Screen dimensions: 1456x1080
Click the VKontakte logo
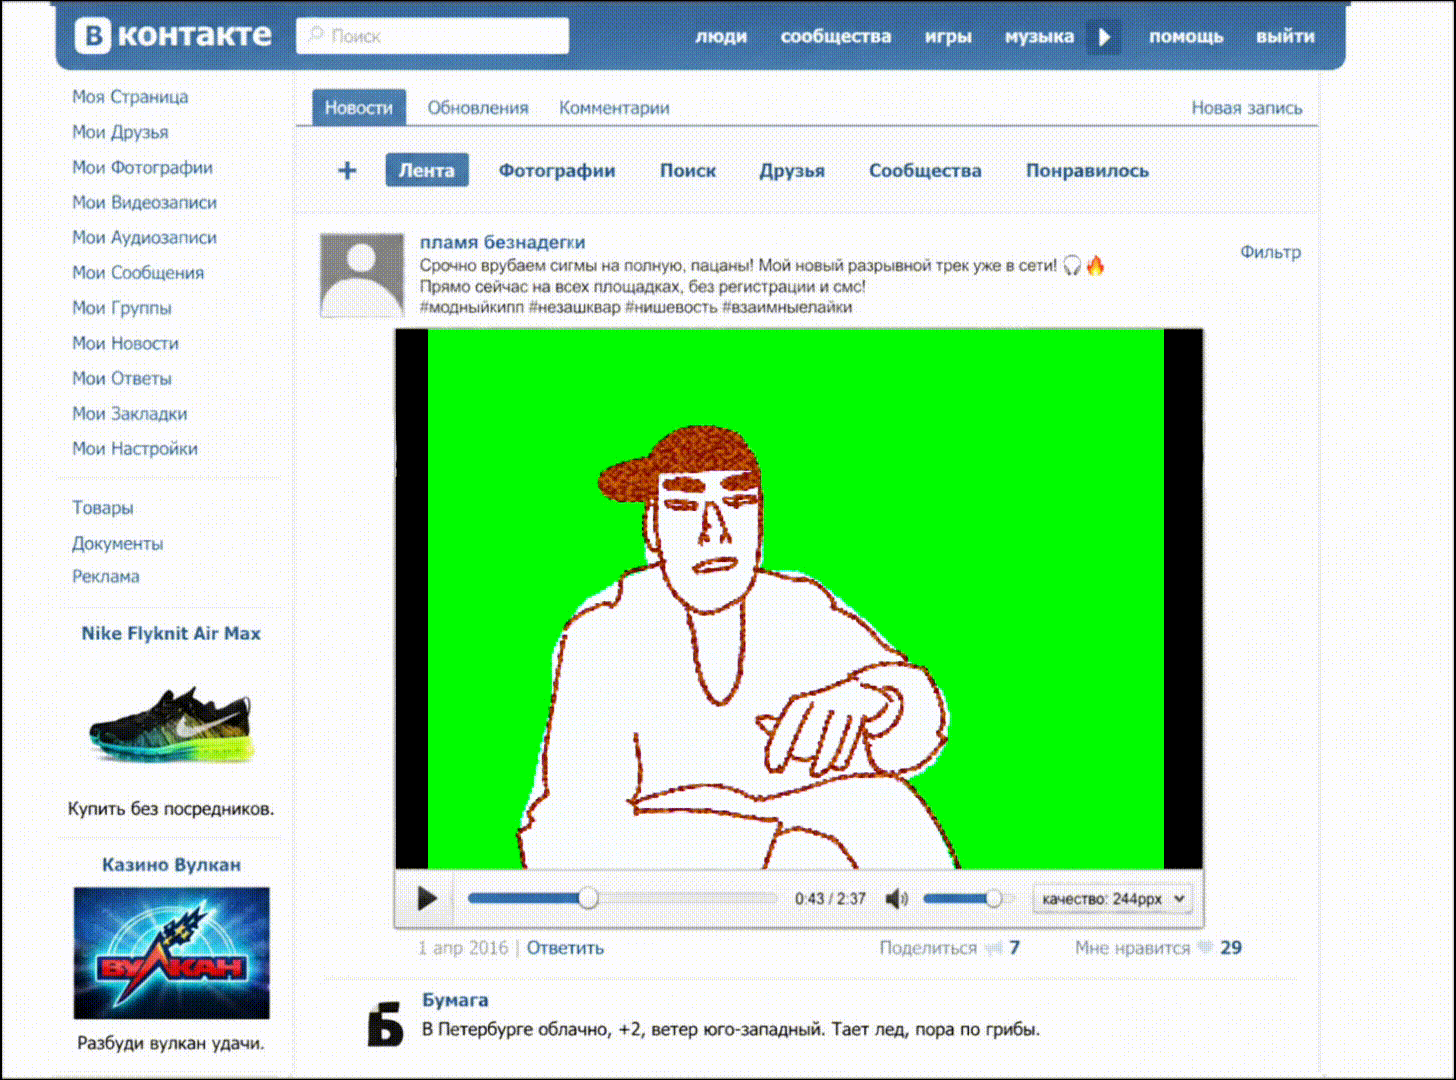(x=174, y=35)
